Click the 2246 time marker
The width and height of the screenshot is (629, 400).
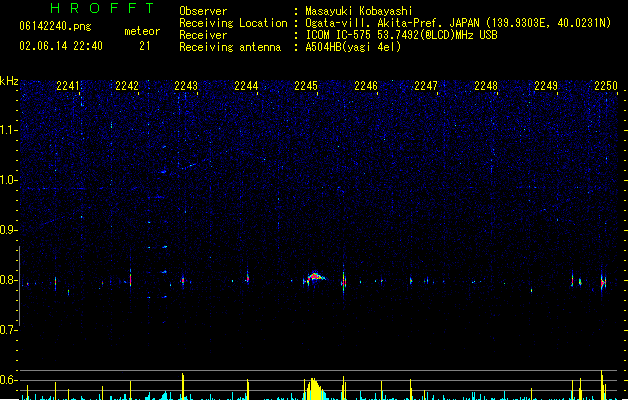pyautogui.click(x=366, y=86)
